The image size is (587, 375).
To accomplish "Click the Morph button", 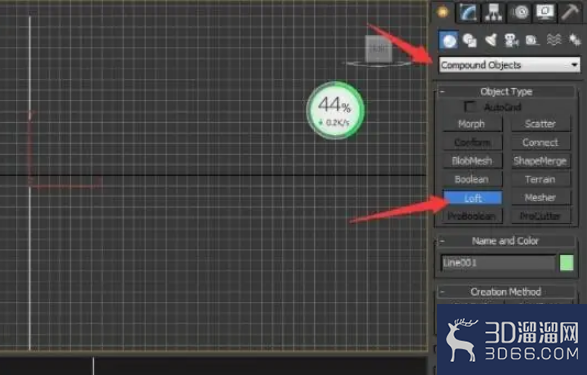I will click(472, 124).
